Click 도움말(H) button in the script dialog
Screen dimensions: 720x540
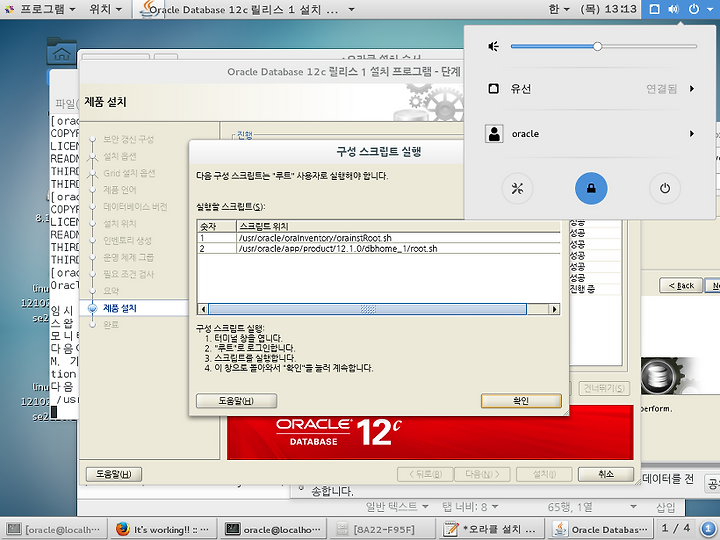236,400
